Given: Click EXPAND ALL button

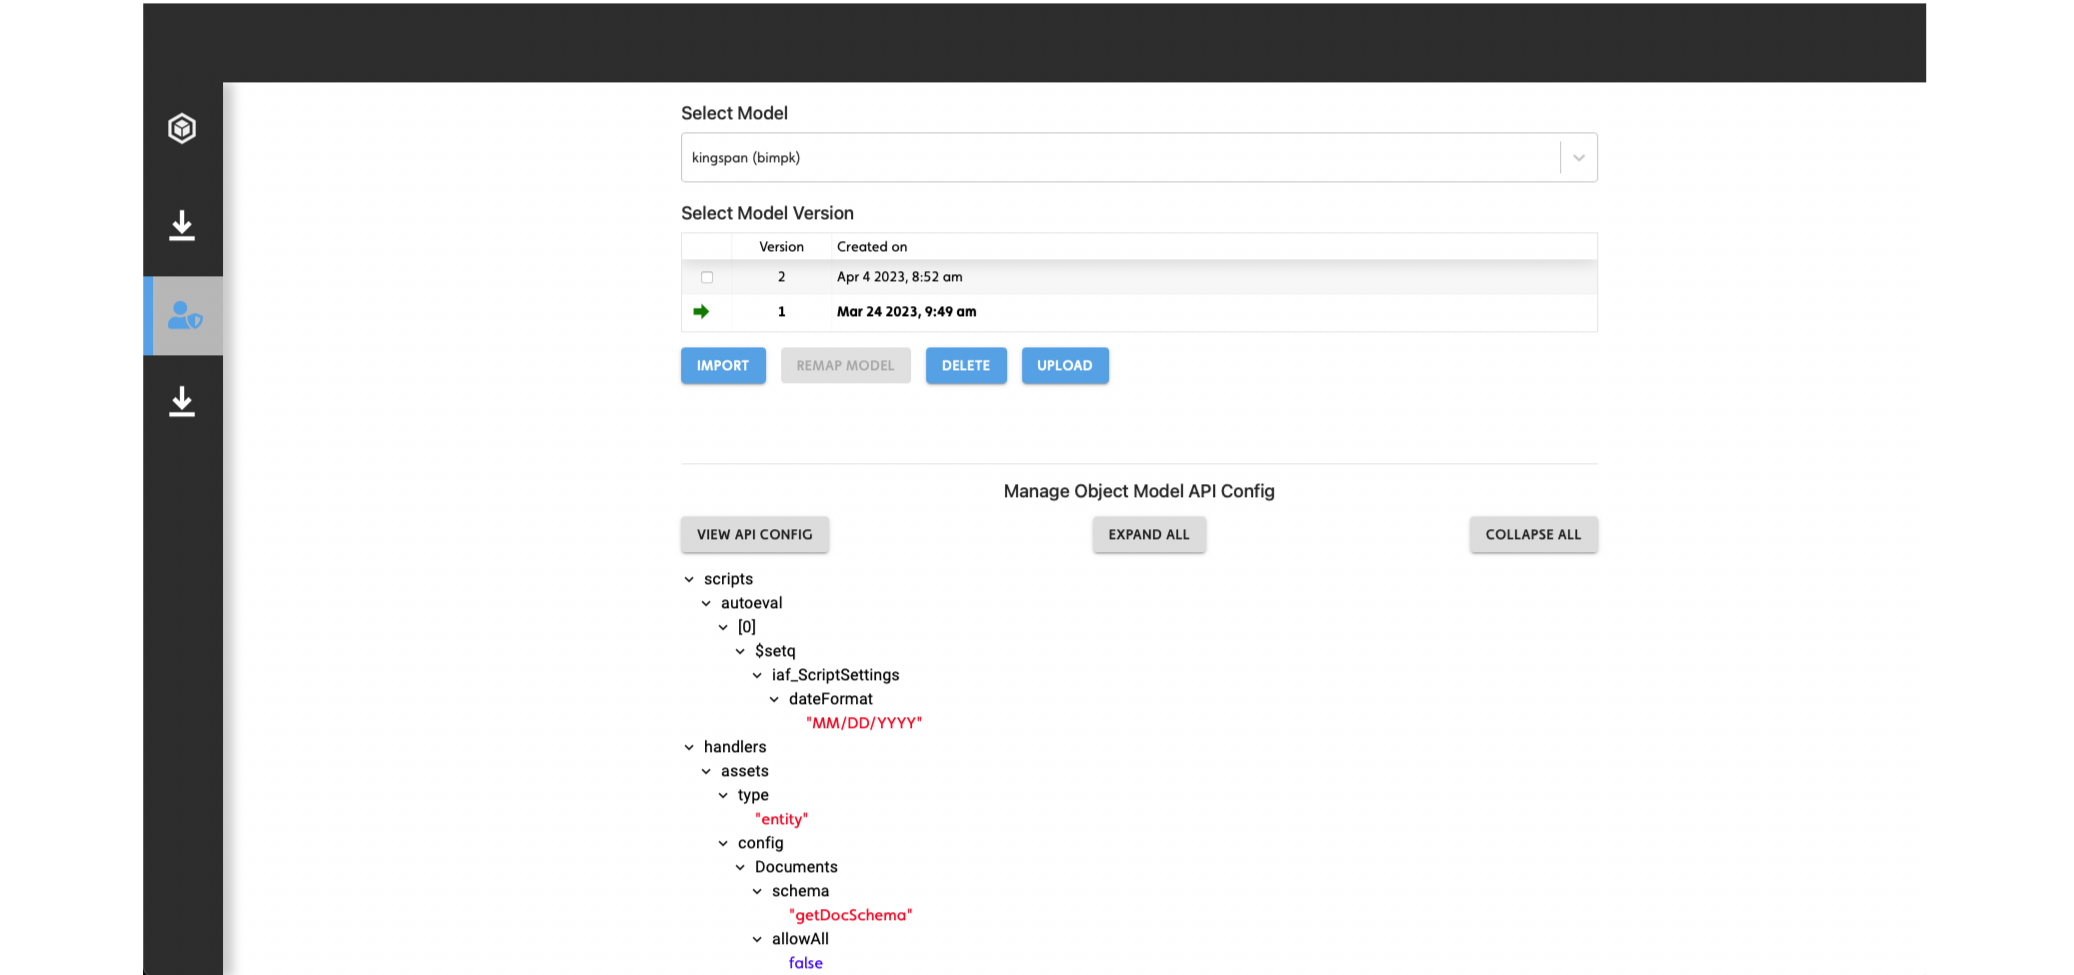Looking at the screenshot, I should (1148, 535).
